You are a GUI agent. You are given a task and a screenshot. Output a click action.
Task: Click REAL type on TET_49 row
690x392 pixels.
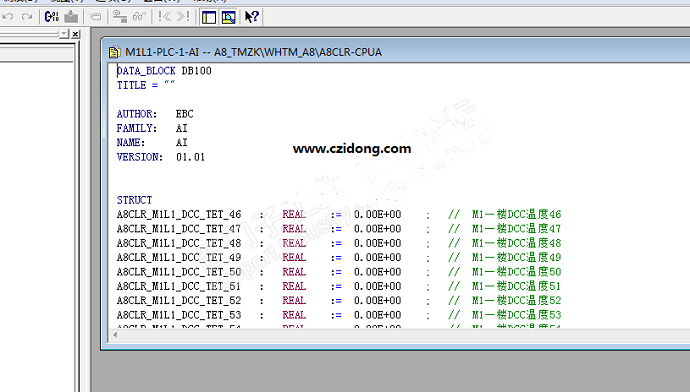pos(294,257)
